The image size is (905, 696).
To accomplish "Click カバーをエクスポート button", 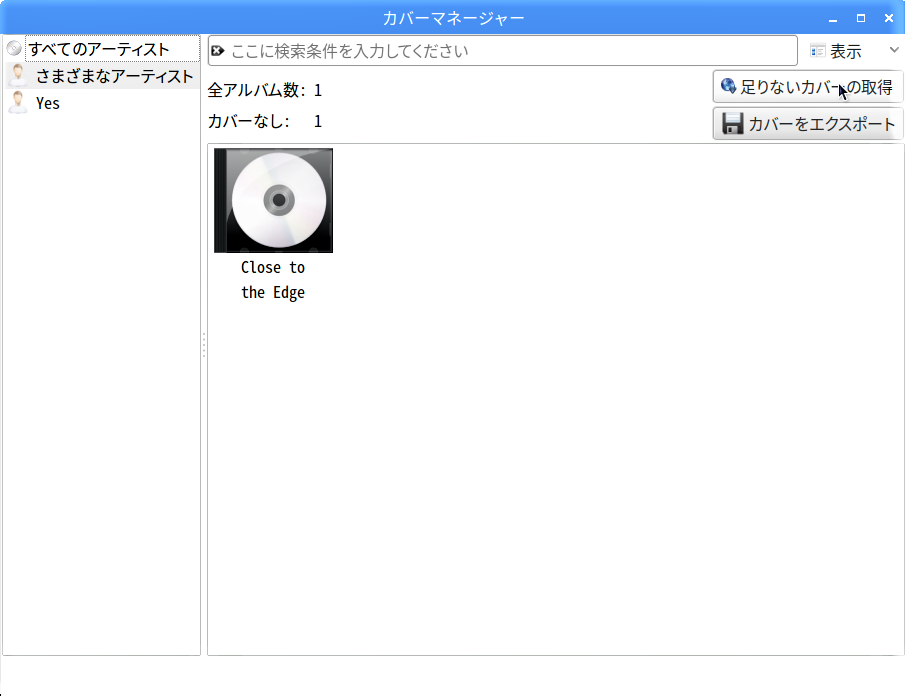I will 808,124.
